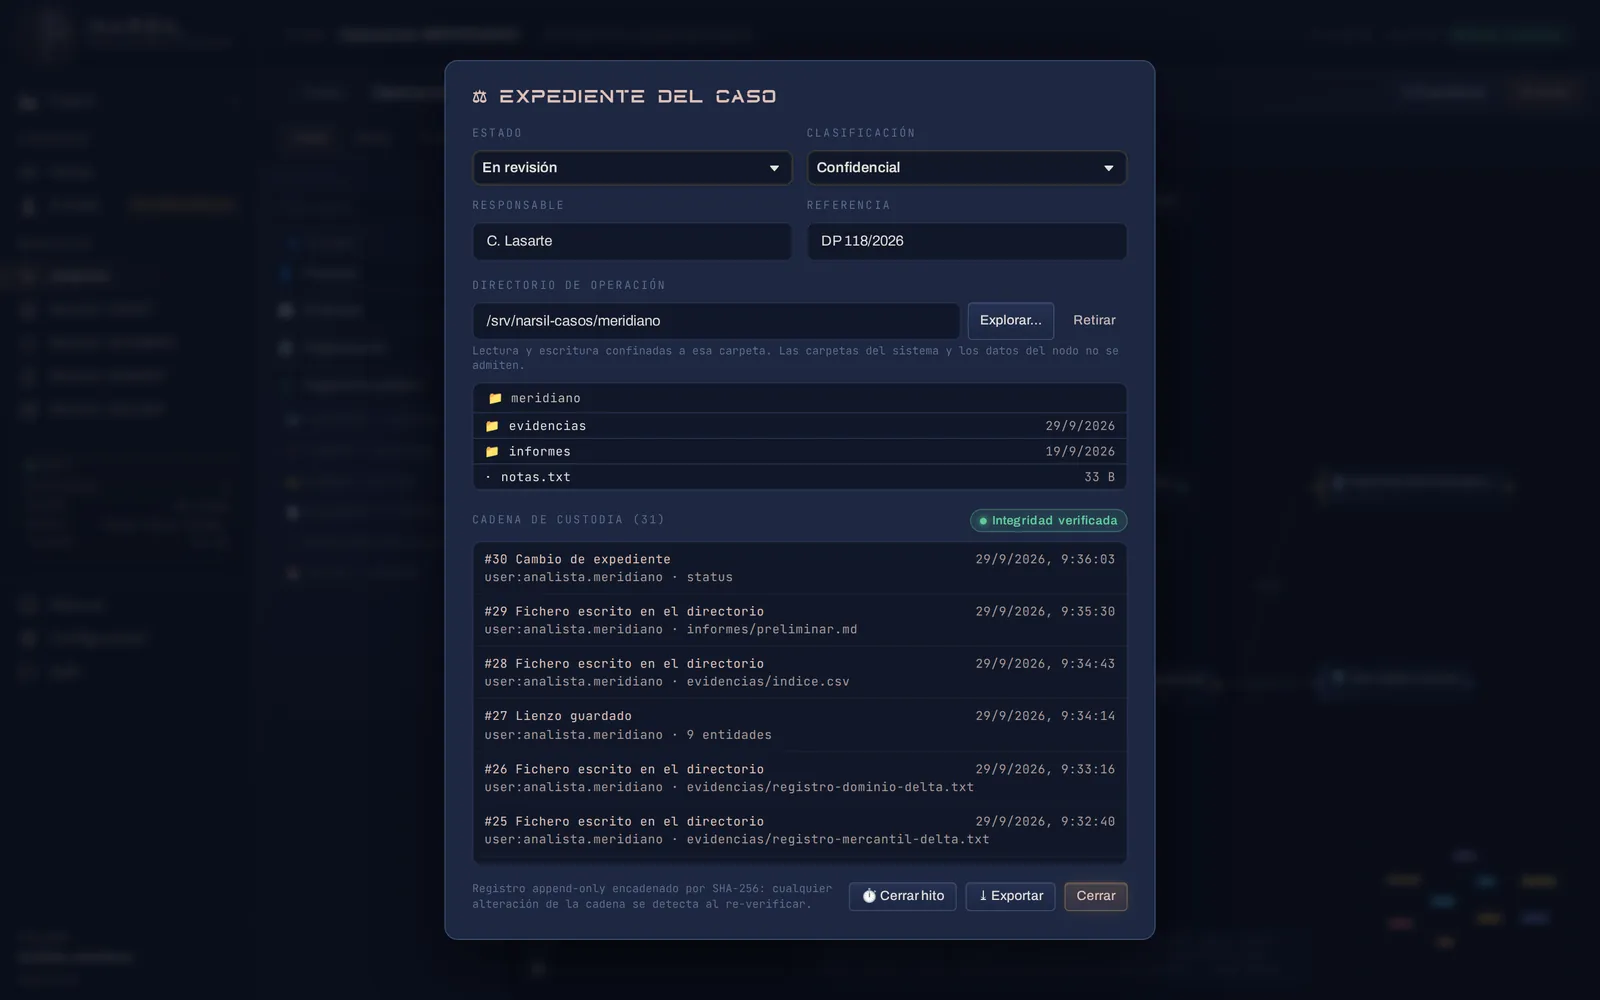Click the timestamp 29/9/2026, 9:36:03
The image size is (1600, 1000).
tap(1045, 559)
